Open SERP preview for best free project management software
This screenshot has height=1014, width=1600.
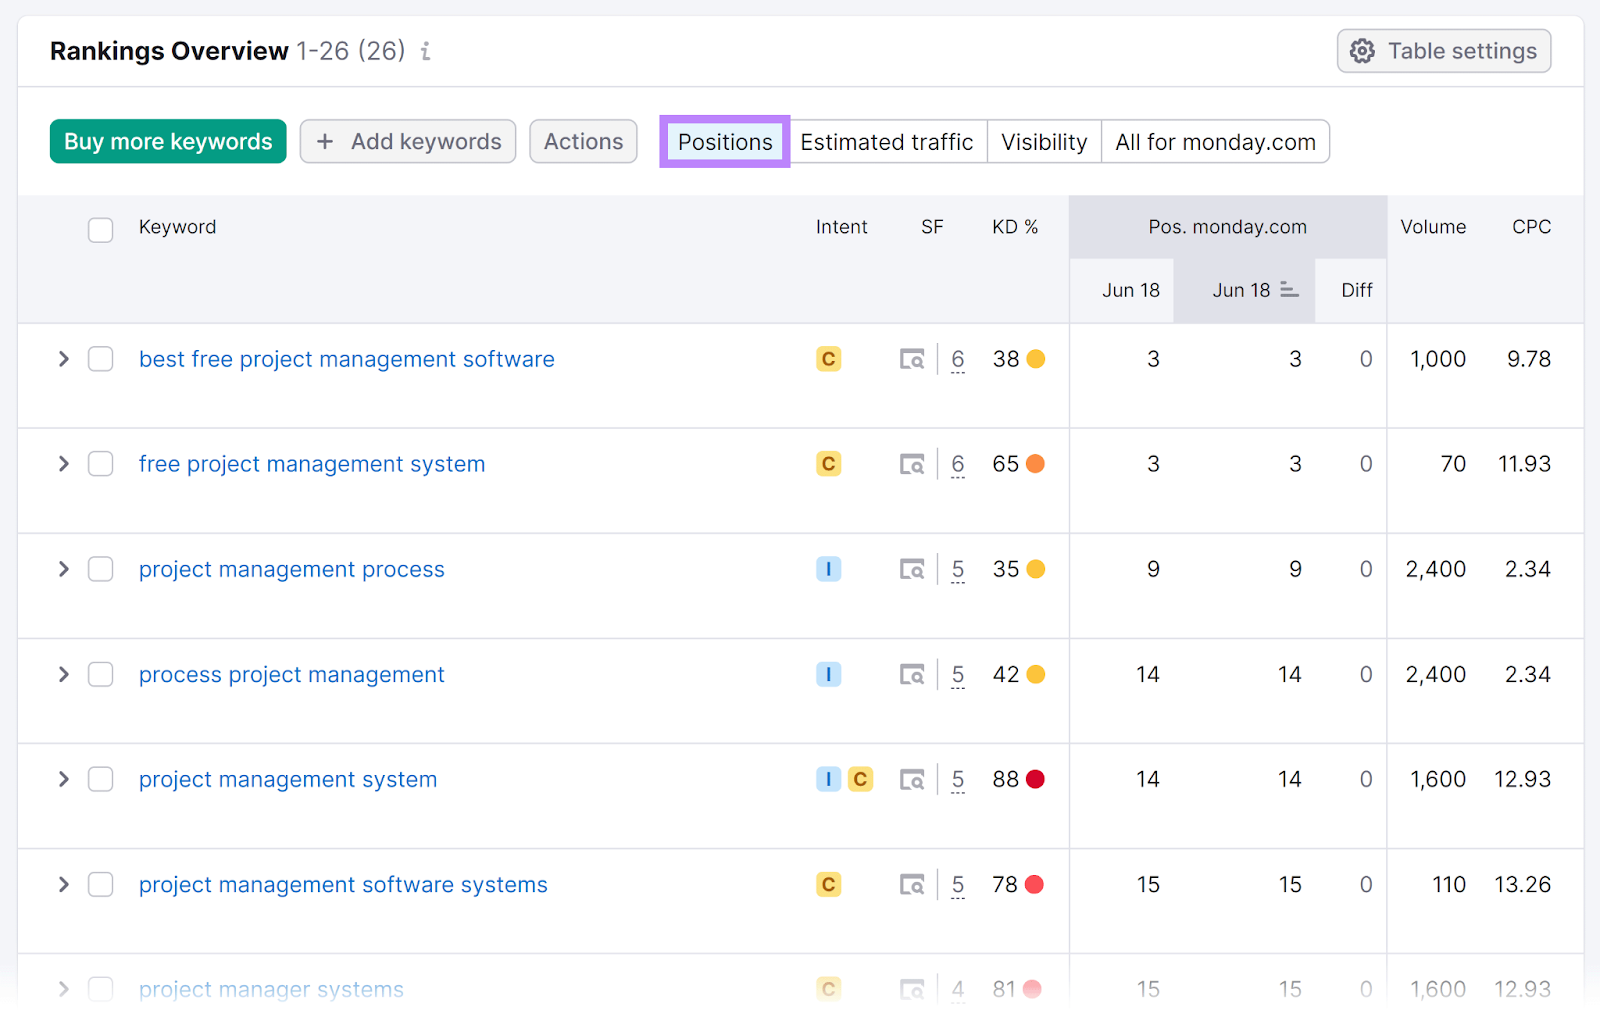click(x=911, y=359)
